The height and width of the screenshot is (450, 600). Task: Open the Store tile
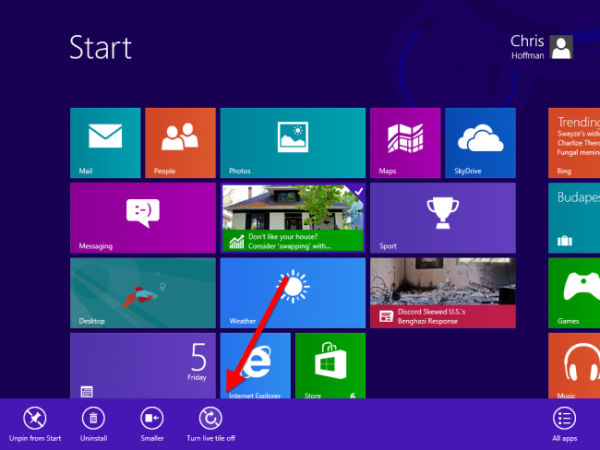coord(330,365)
